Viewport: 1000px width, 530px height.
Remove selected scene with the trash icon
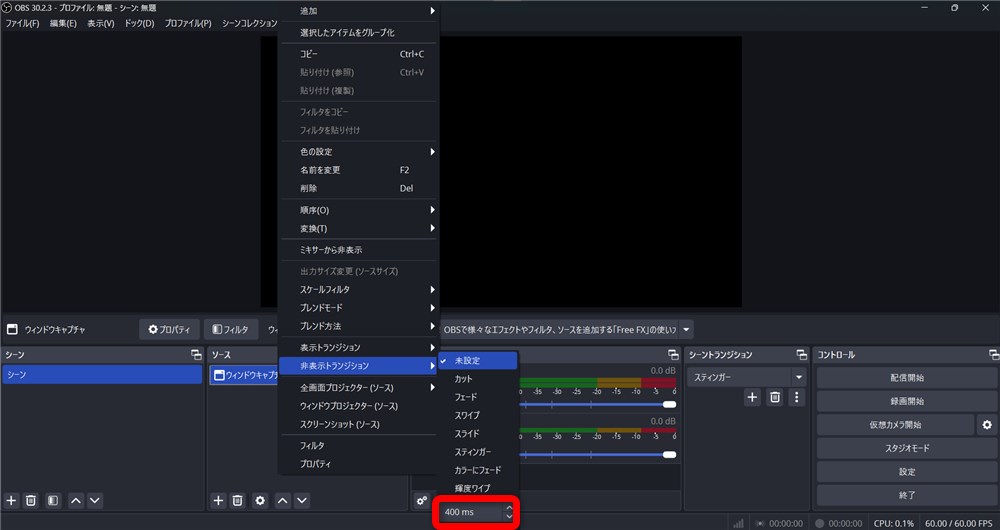coord(31,501)
